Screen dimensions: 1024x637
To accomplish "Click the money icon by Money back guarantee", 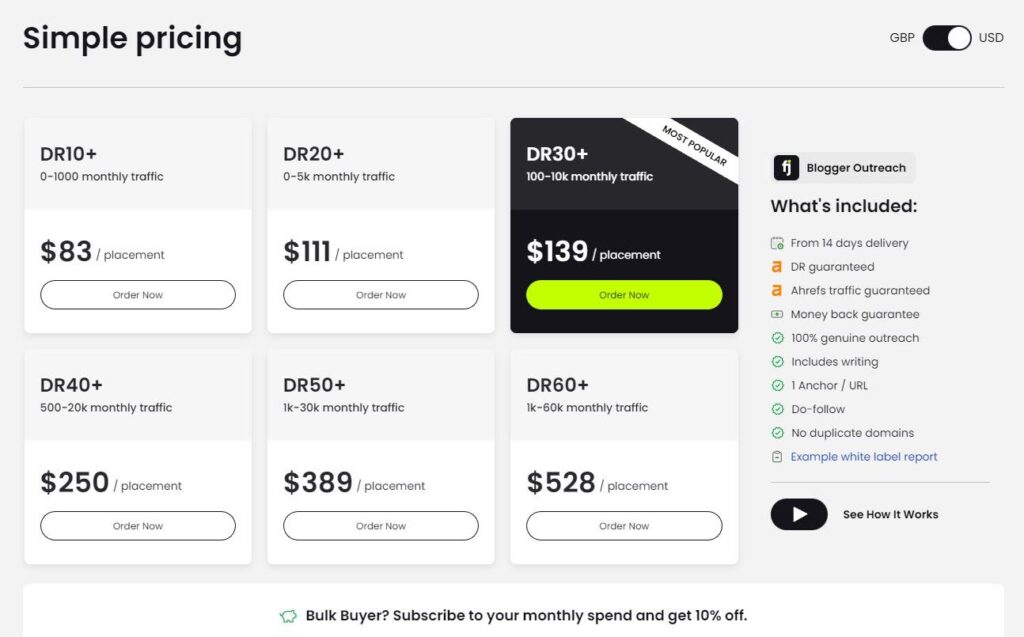I will pos(777,314).
